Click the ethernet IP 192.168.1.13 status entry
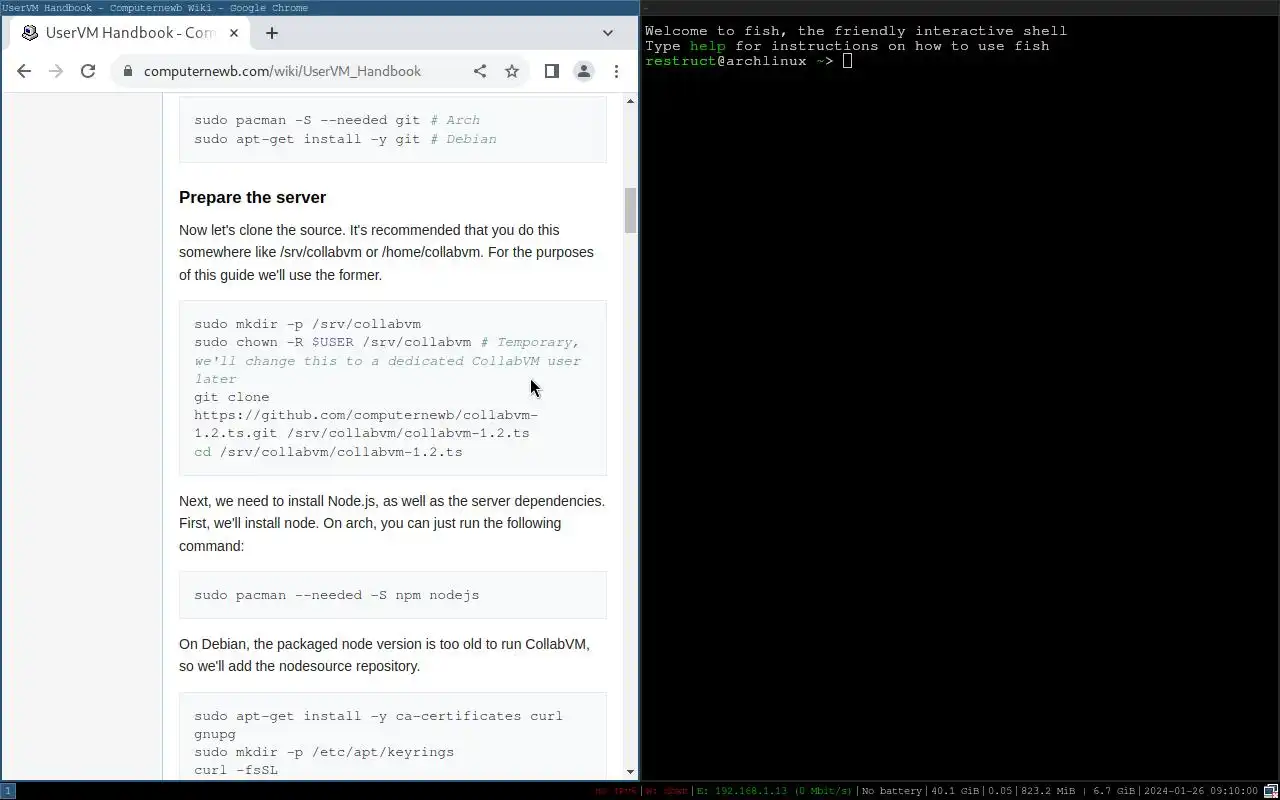The width and height of the screenshot is (1280, 800). (x=775, y=791)
